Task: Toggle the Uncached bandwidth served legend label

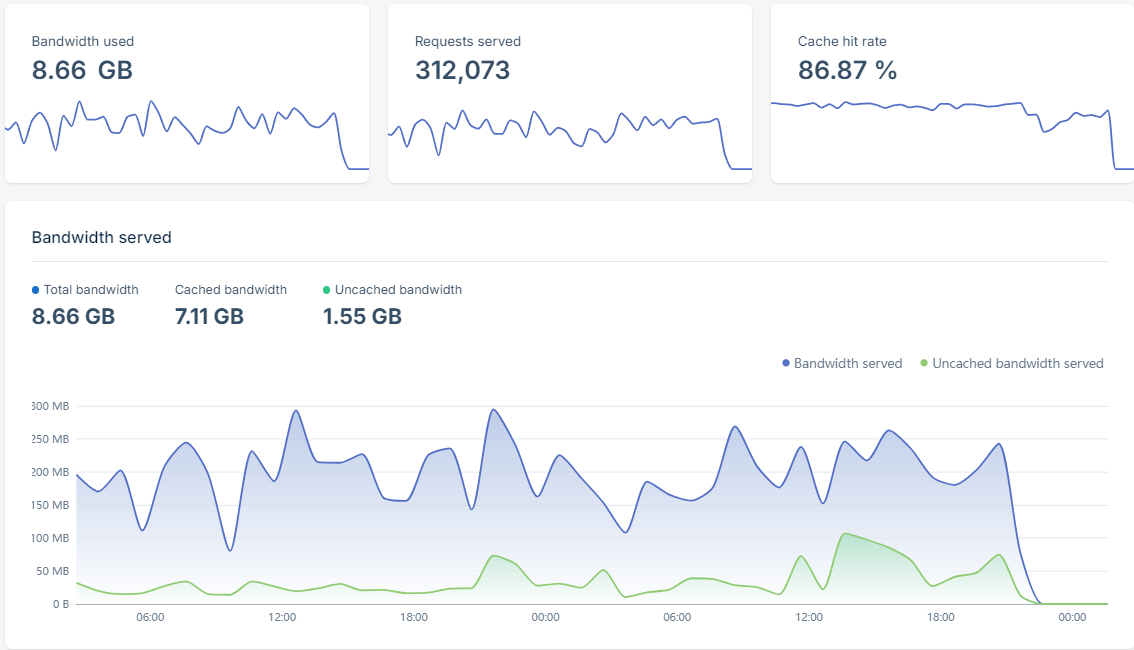Action: (1017, 364)
